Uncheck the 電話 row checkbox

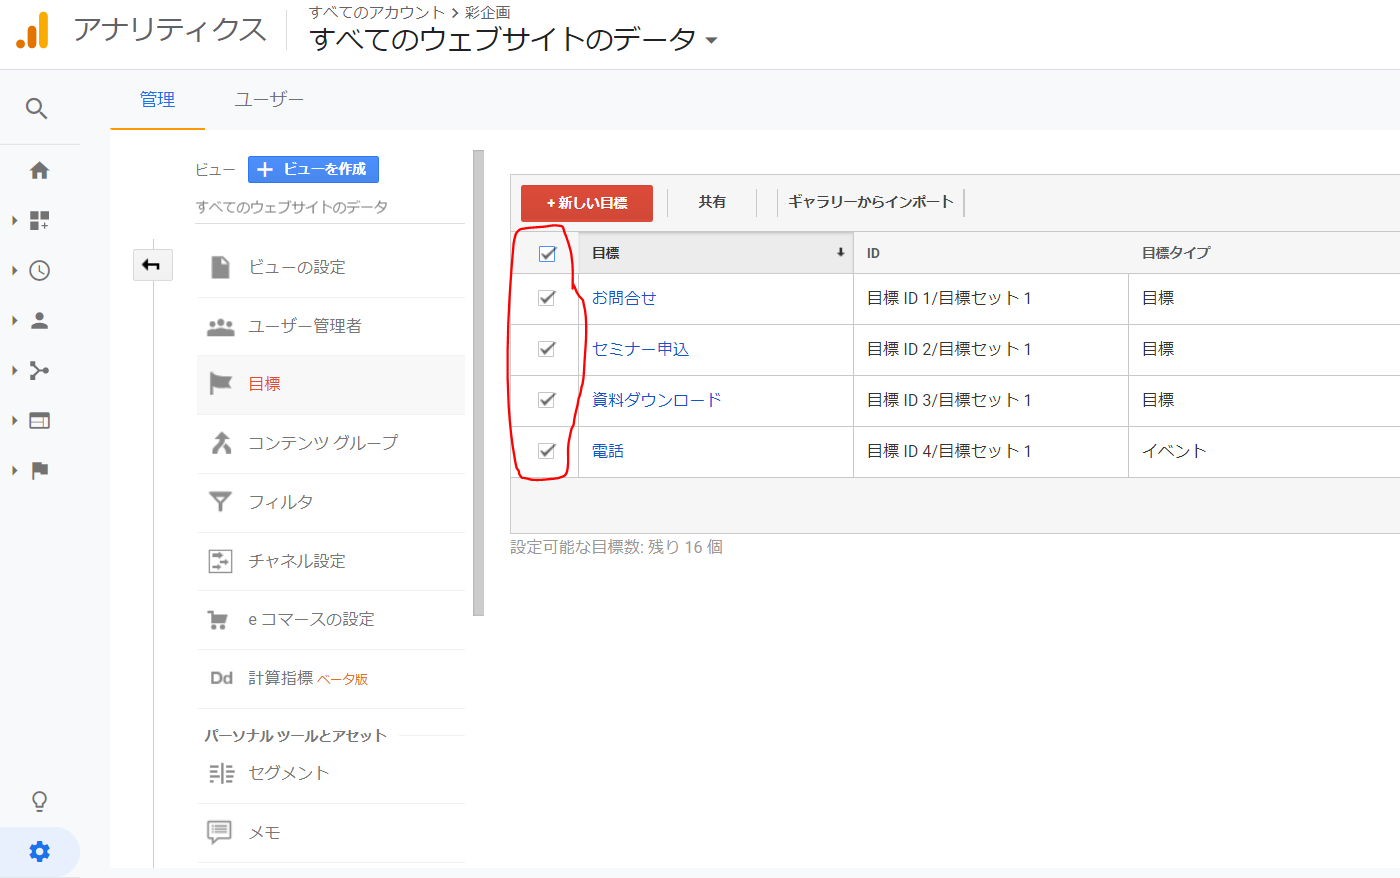click(547, 451)
